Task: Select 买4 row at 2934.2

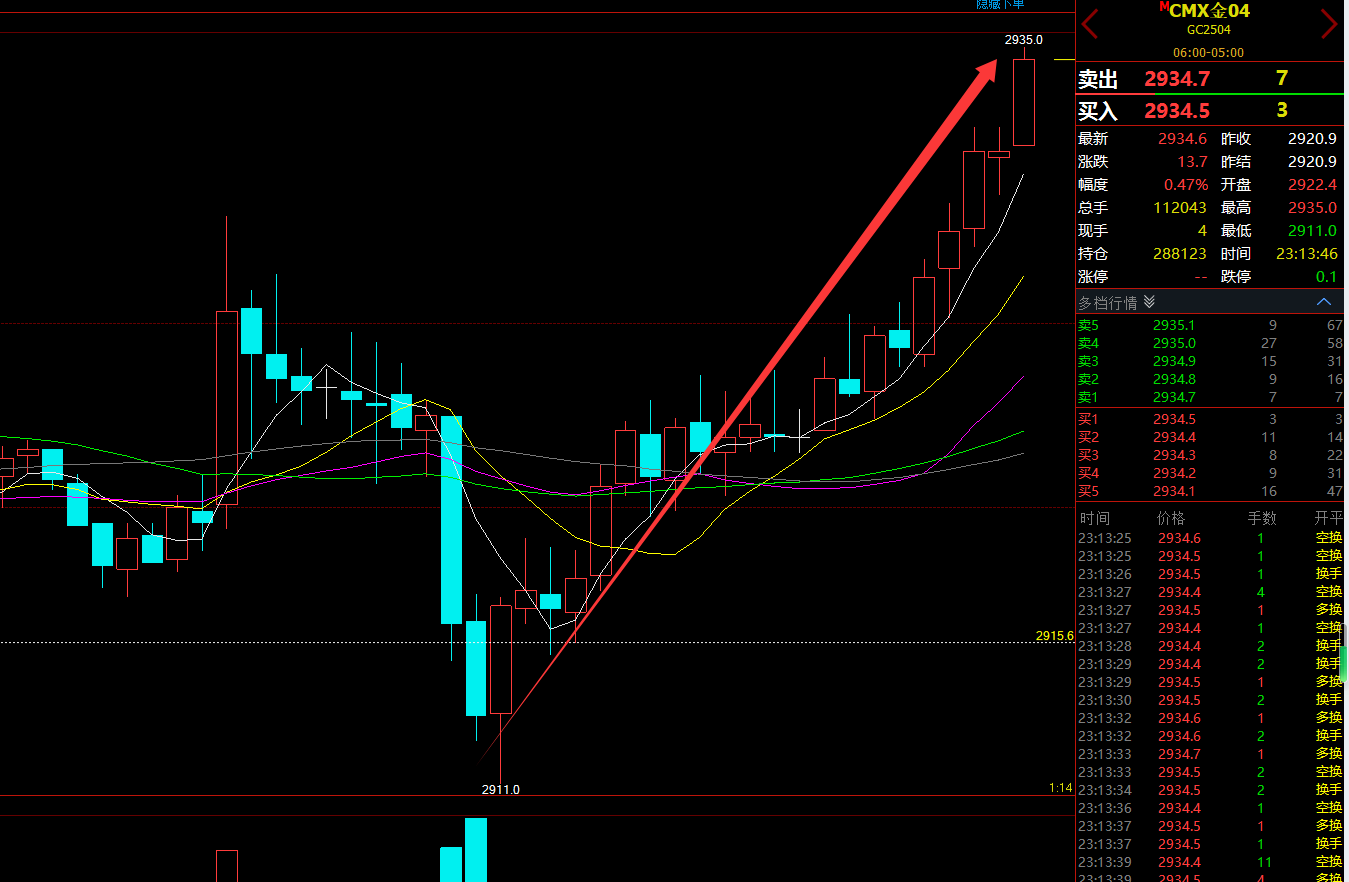Action: coord(1210,473)
